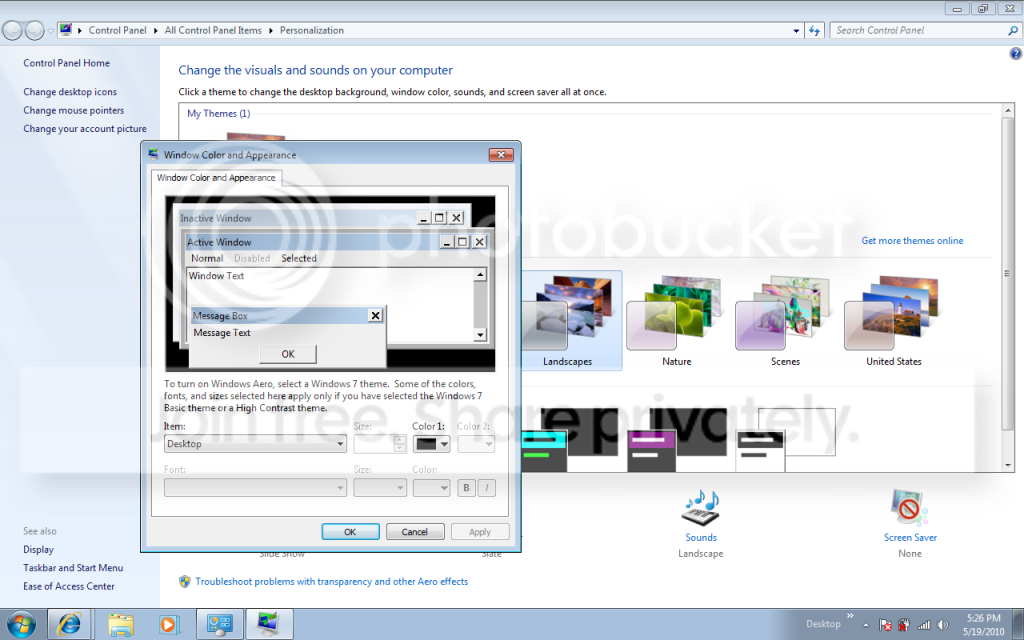Click Control Panel in breadcrumb

[x=118, y=30]
